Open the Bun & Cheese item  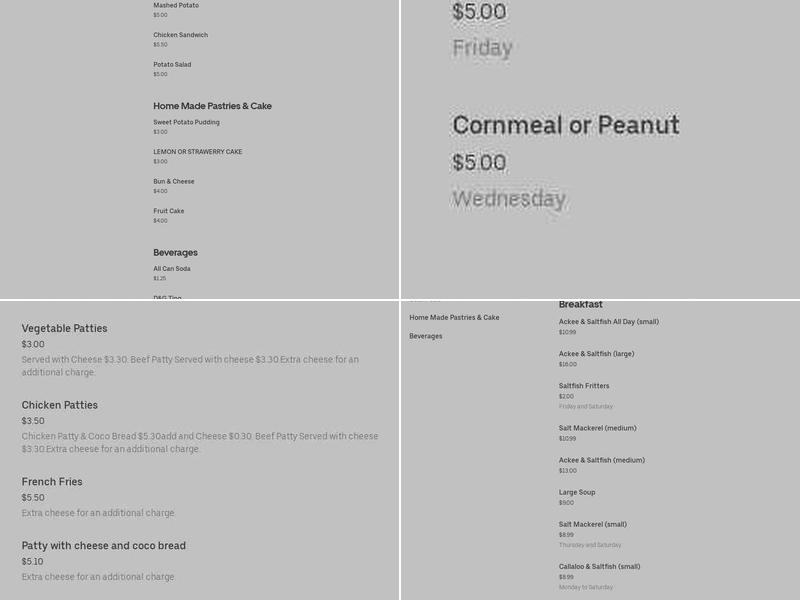tap(174, 181)
